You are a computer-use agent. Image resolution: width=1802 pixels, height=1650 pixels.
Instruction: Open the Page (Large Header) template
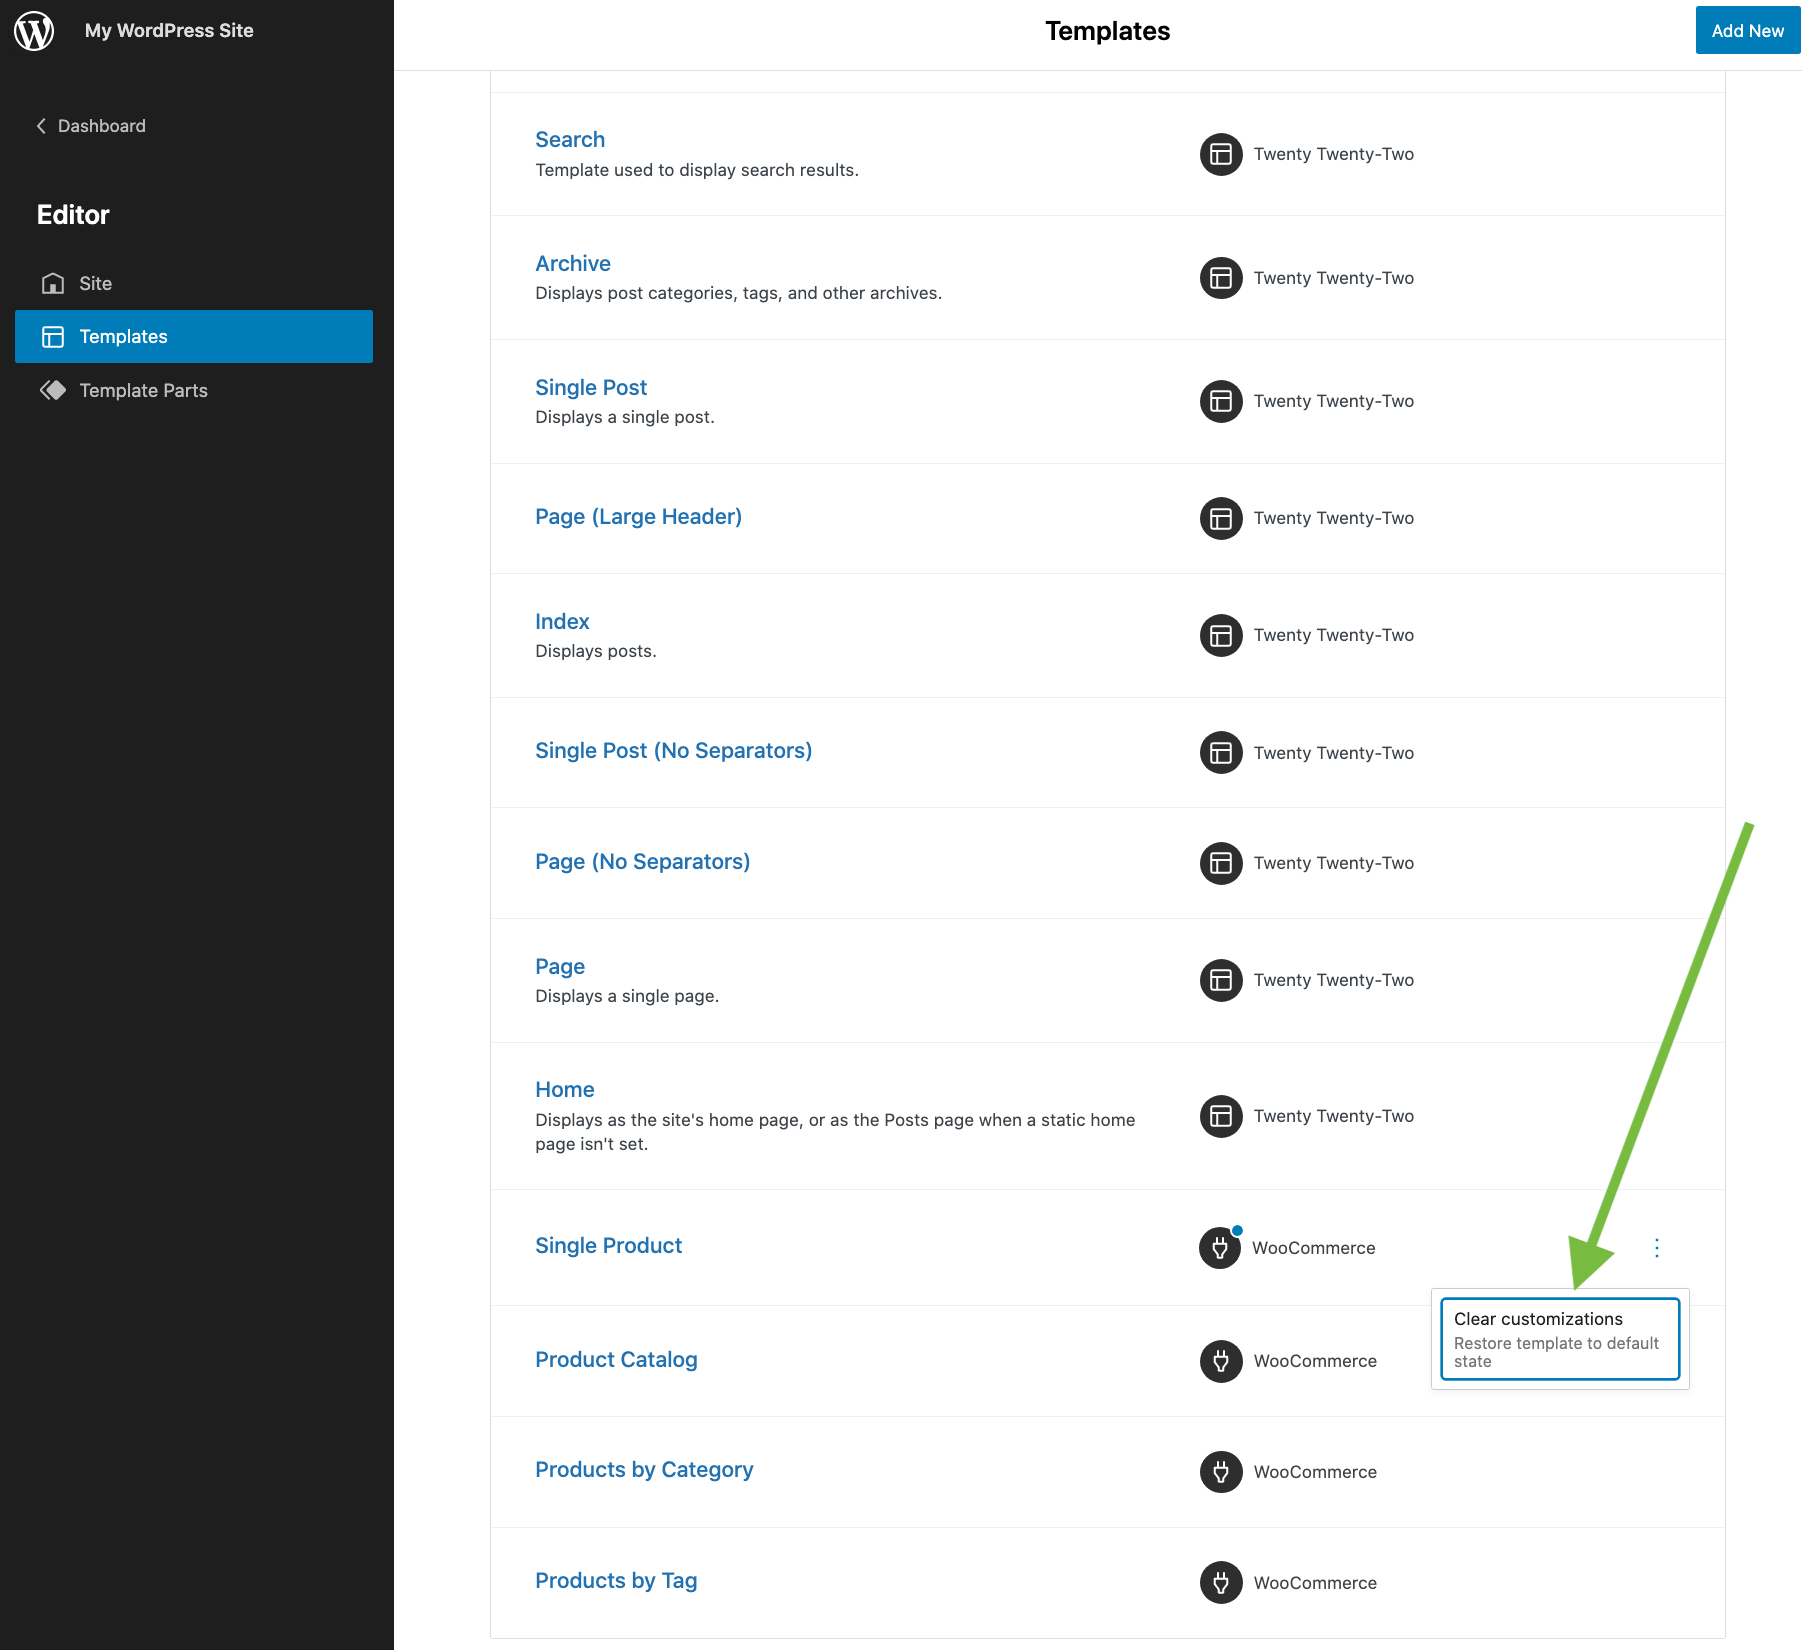click(638, 517)
